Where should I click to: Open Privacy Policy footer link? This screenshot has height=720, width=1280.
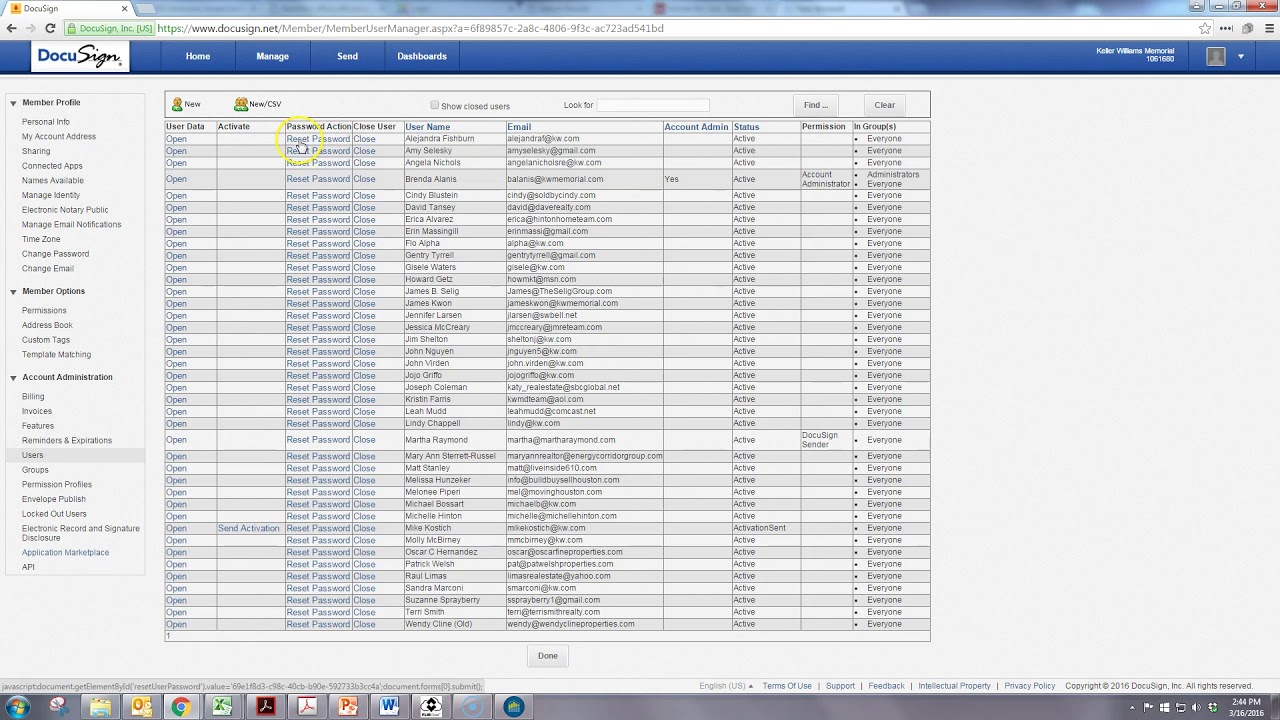1030,686
